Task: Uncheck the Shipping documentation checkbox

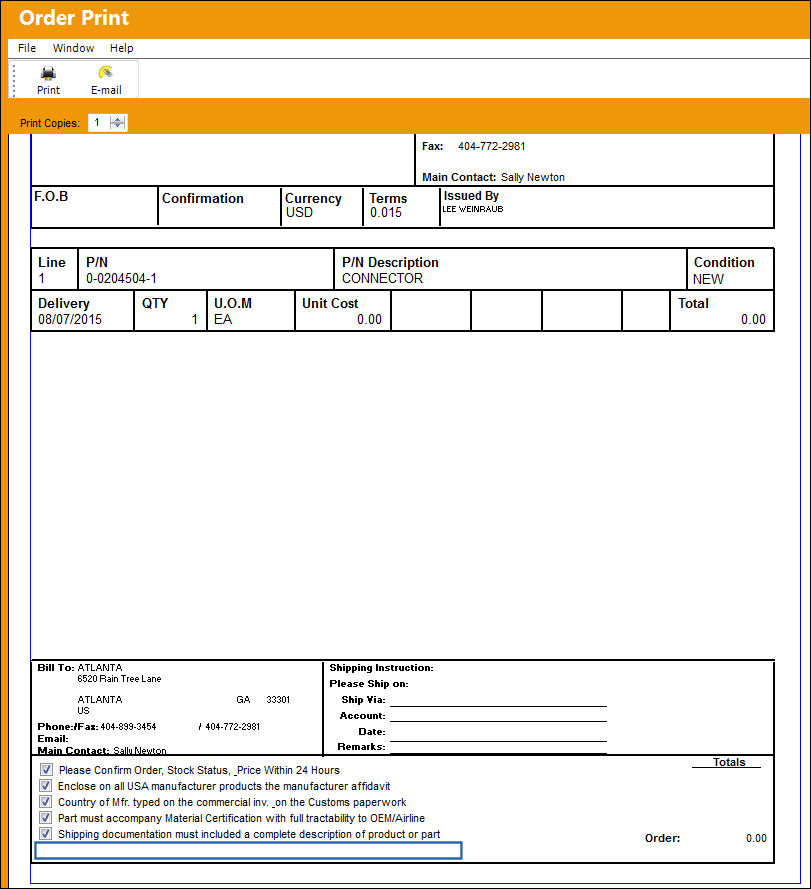Action: pos(46,833)
